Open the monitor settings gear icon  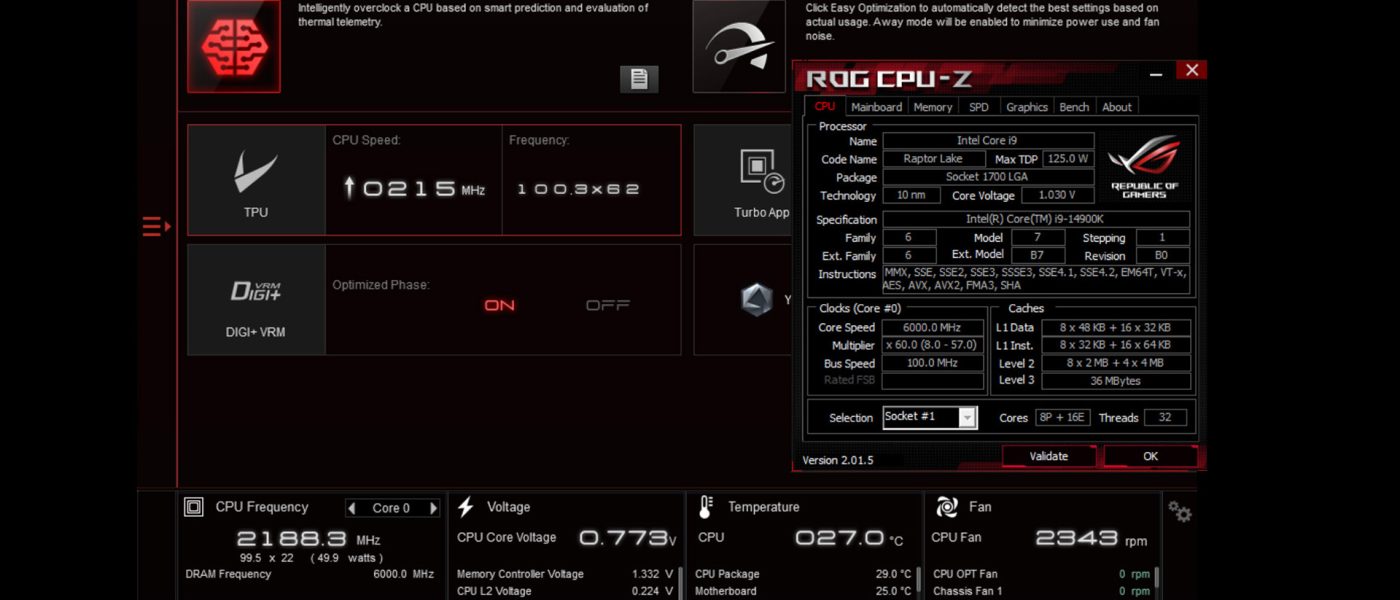click(1180, 512)
